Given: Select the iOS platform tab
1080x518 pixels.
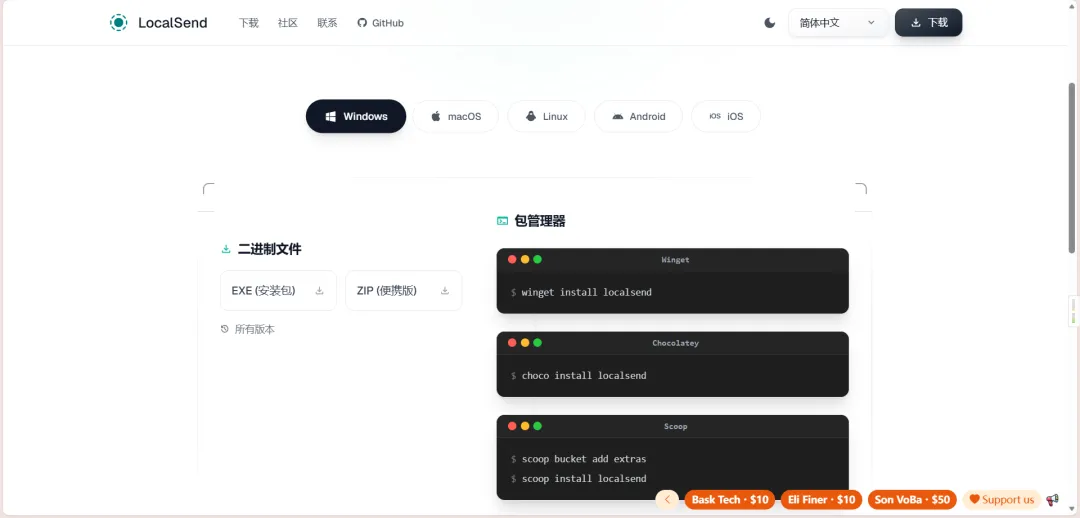Looking at the screenshot, I should [x=726, y=116].
